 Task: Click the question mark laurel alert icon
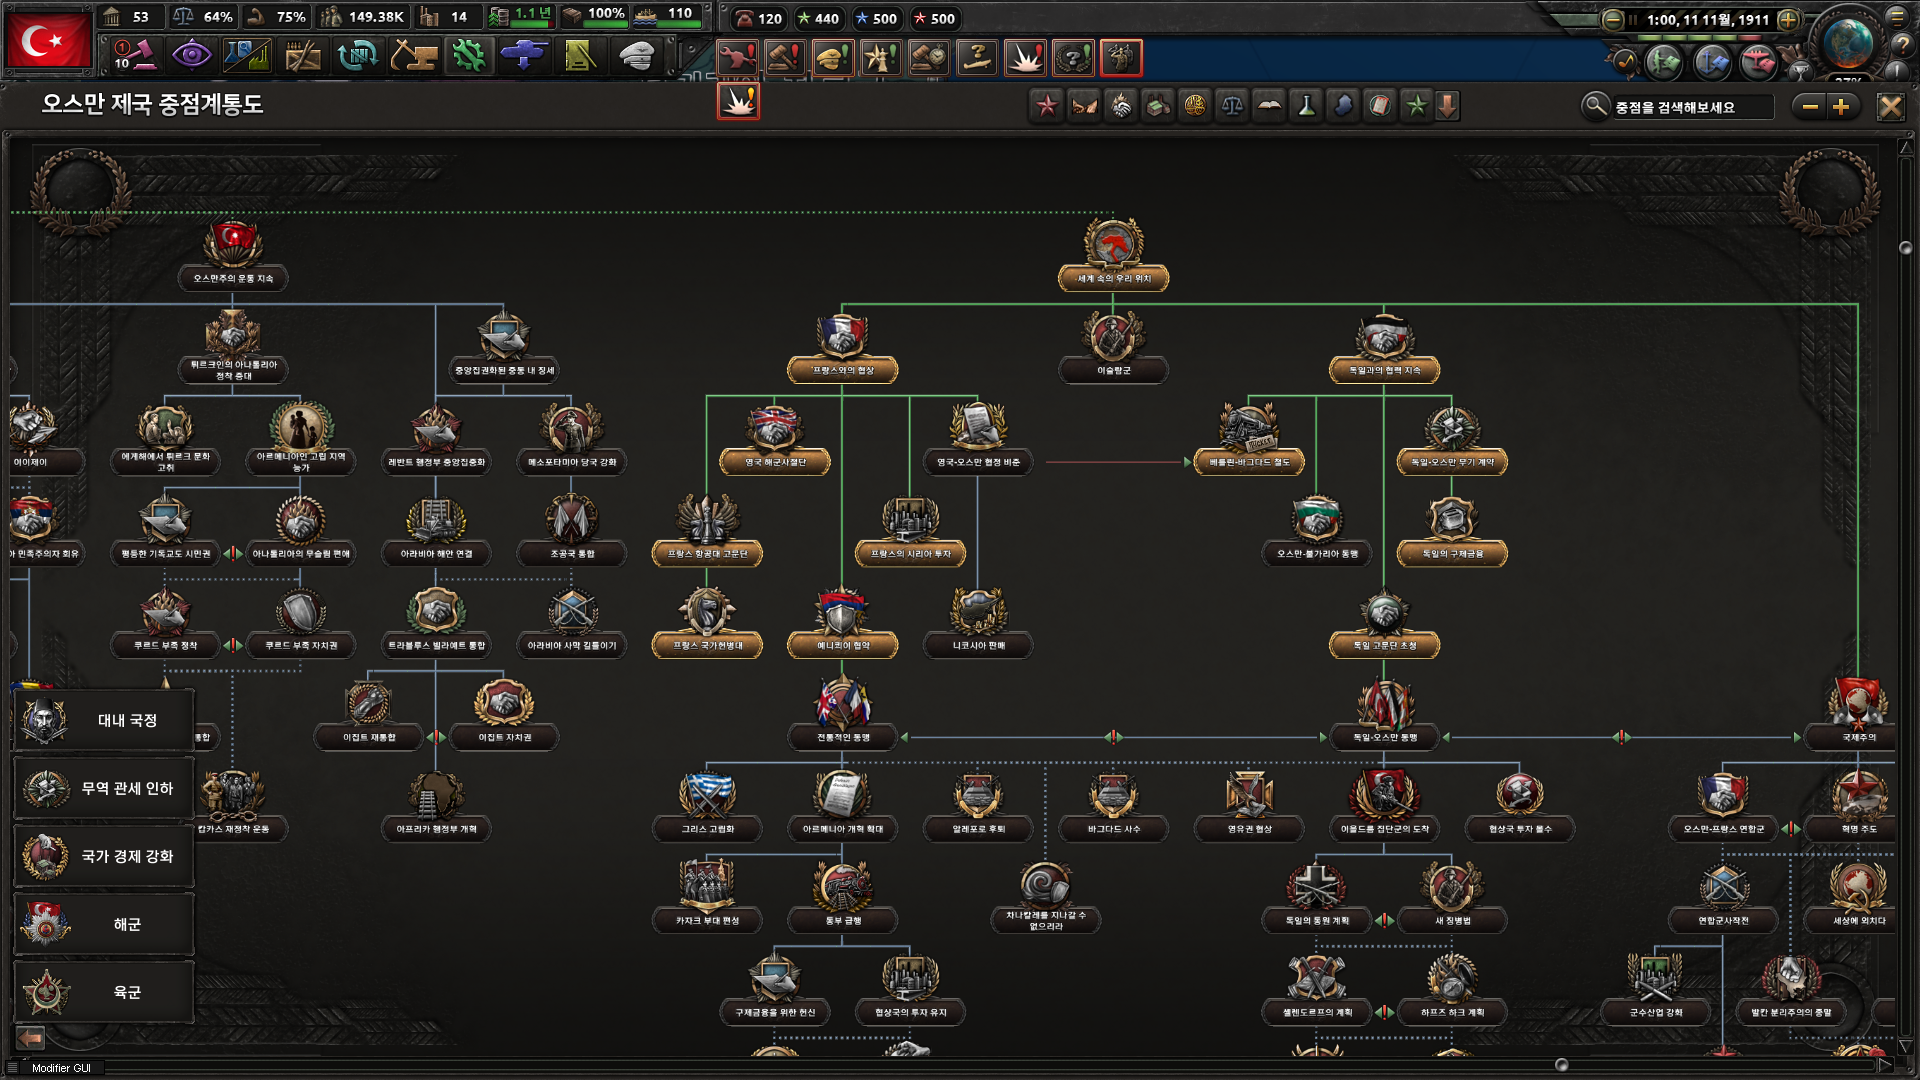1073,58
